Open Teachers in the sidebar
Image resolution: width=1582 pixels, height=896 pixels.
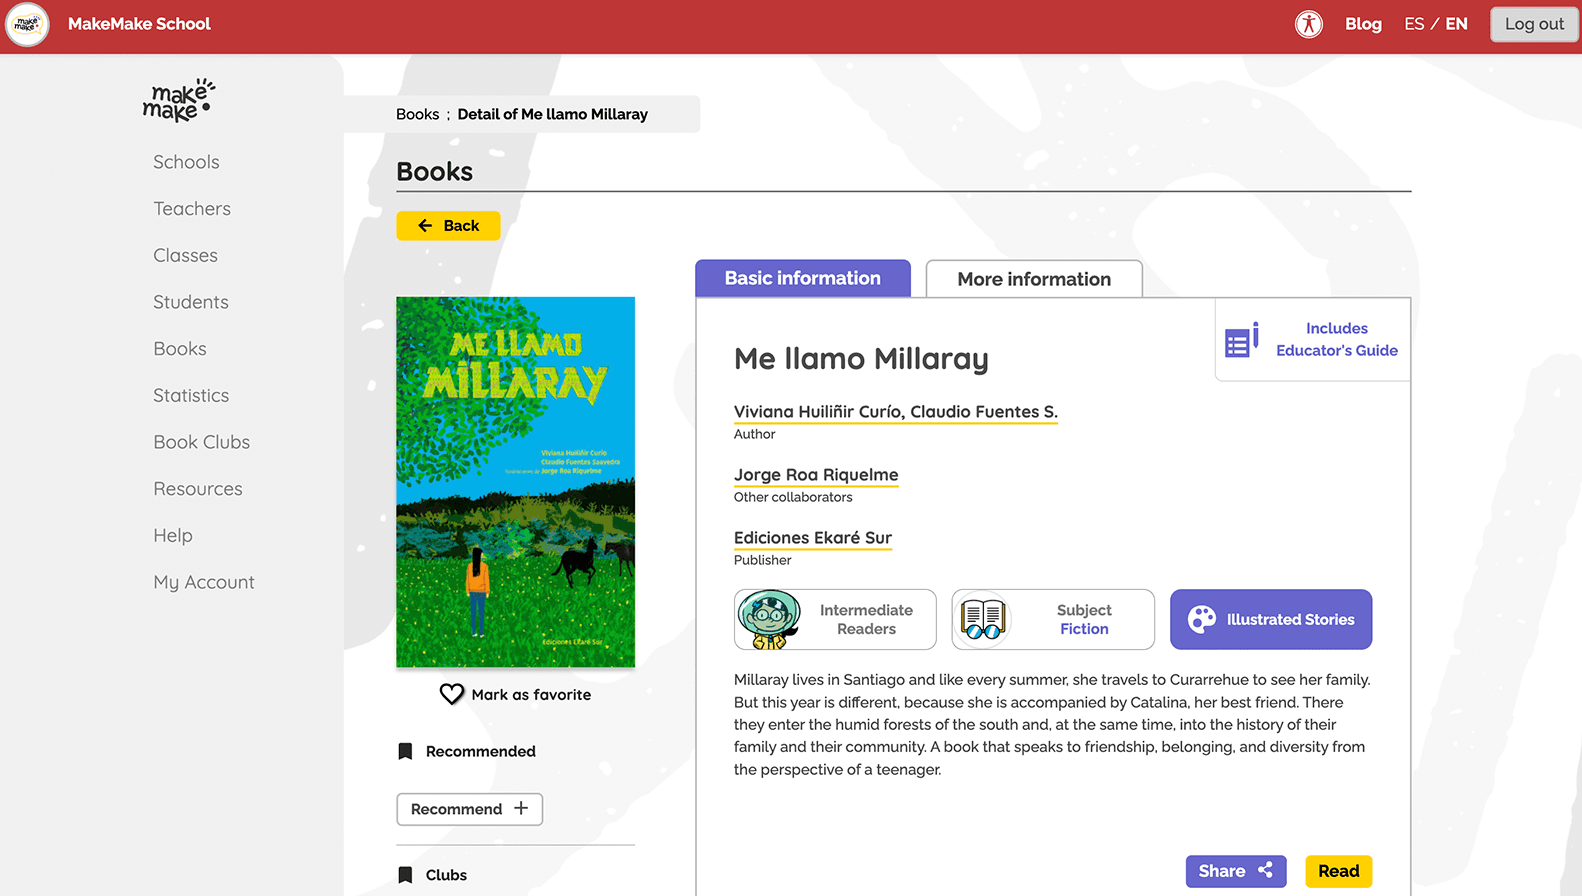[x=192, y=209]
